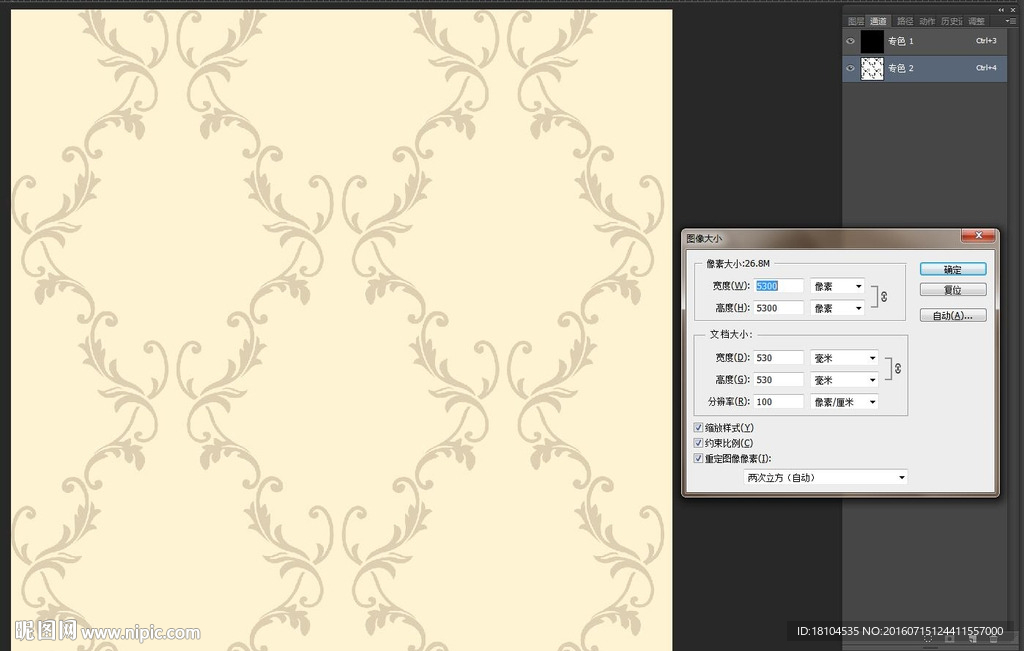This screenshot has height=651, width=1024.
Task: Switch to the 图层 tab
Action: (x=856, y=21)
